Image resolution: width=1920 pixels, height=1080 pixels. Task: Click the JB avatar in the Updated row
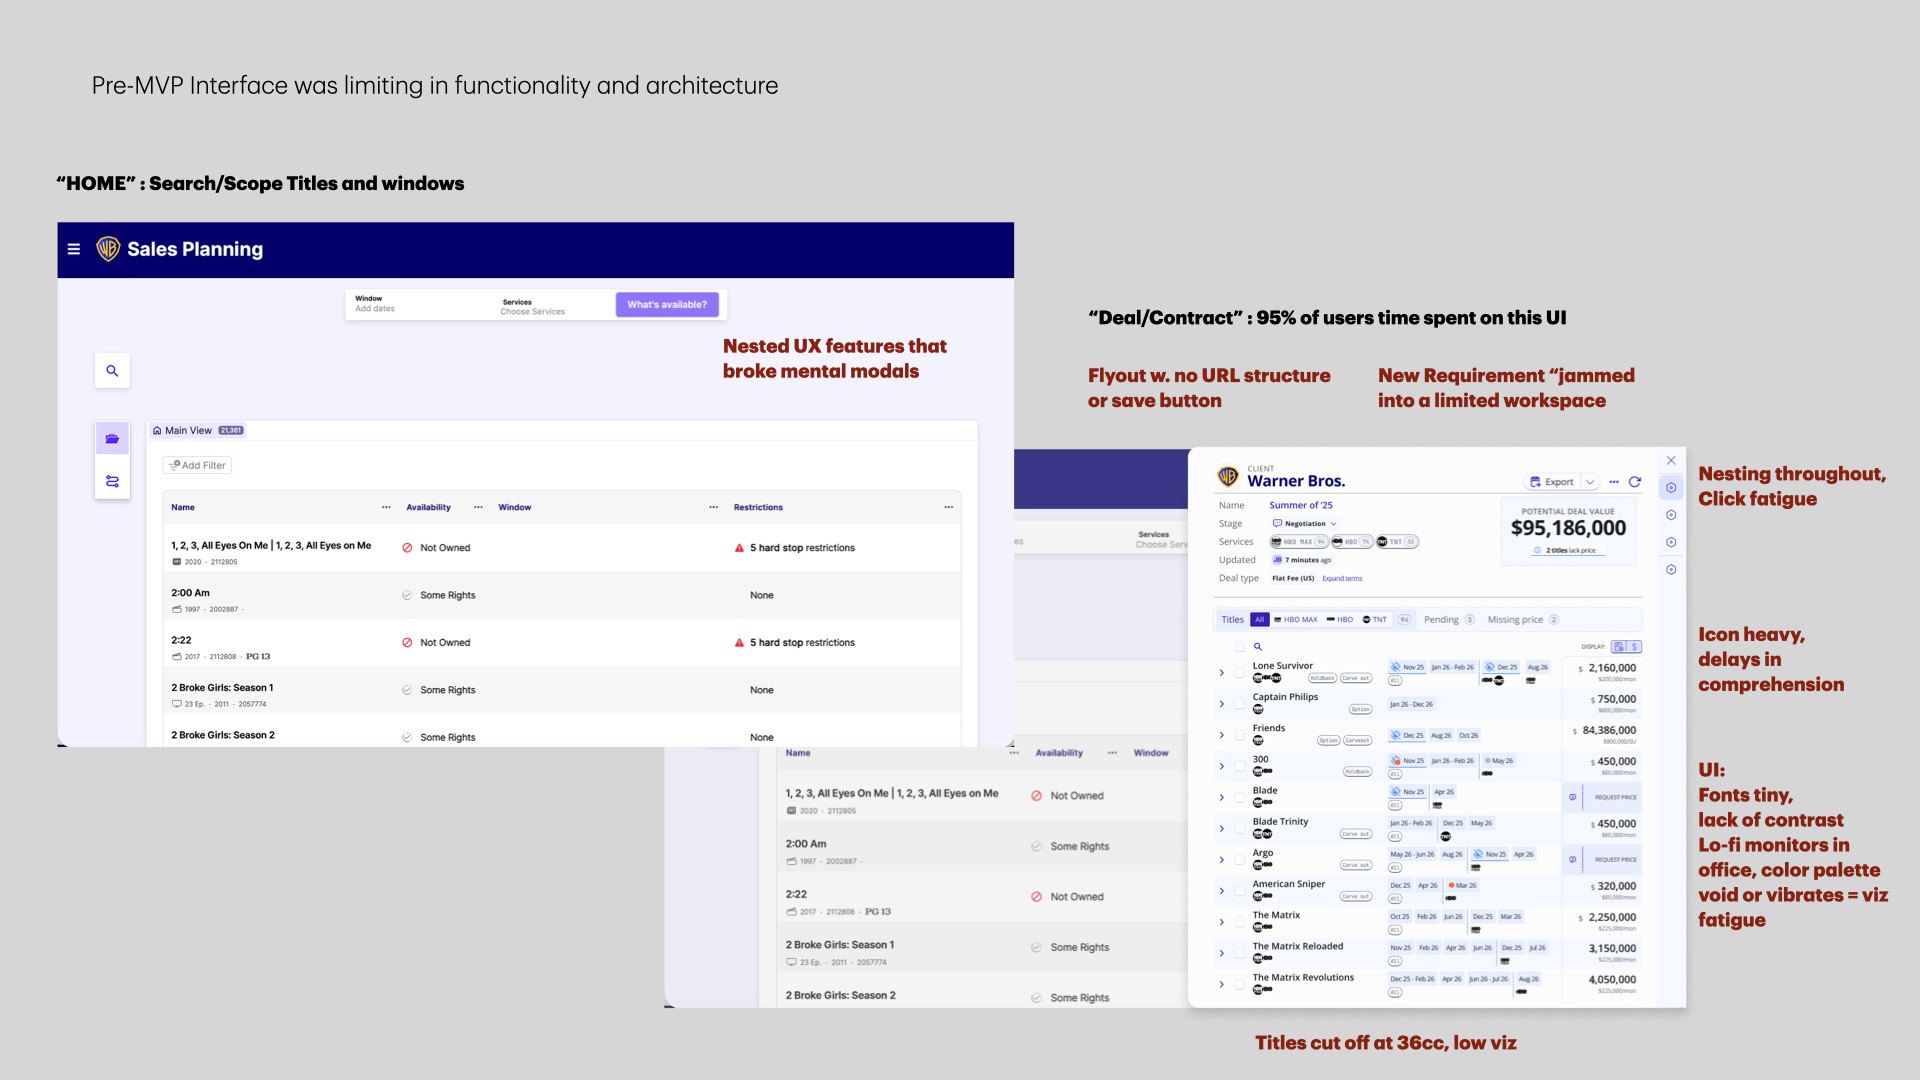[x=1277, y=560]
